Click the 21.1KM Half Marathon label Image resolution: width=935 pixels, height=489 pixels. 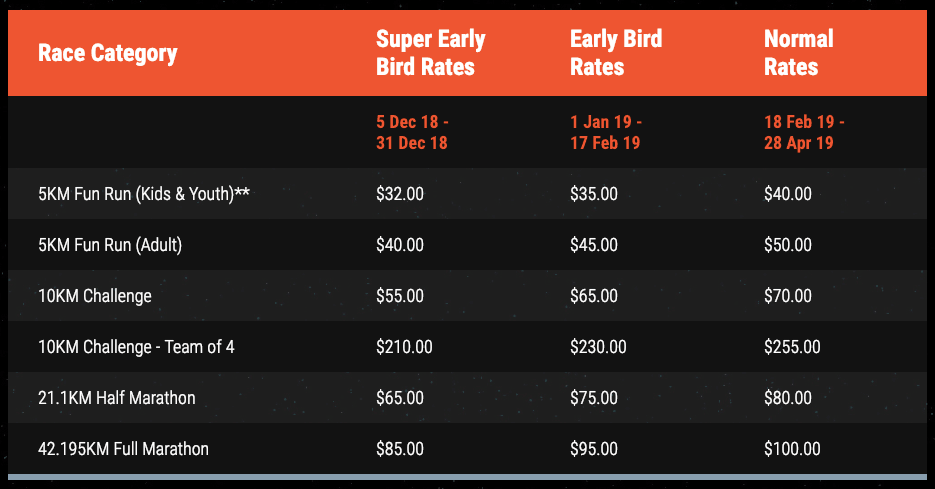[x=117, y=398]
